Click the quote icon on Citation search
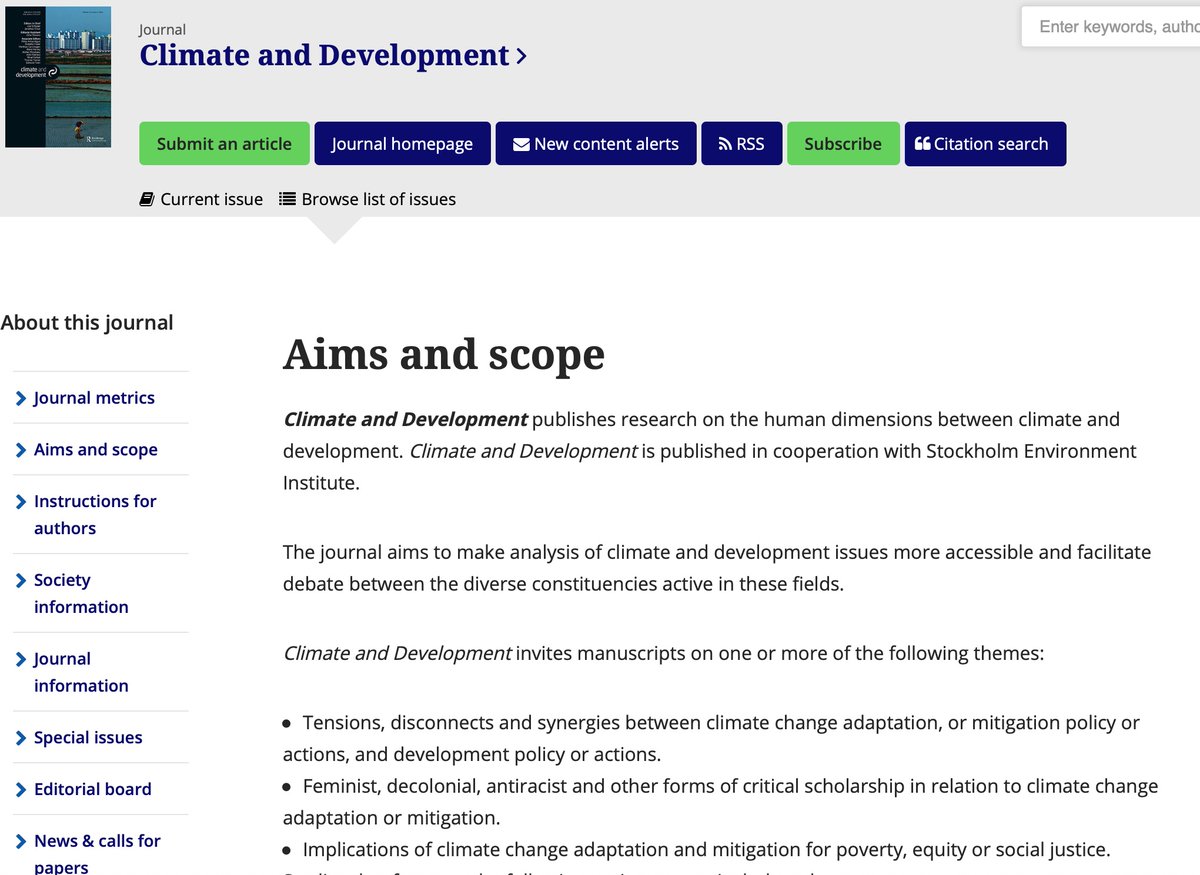The width and height of the screenshot is (1200, 875). coord(922,144)
